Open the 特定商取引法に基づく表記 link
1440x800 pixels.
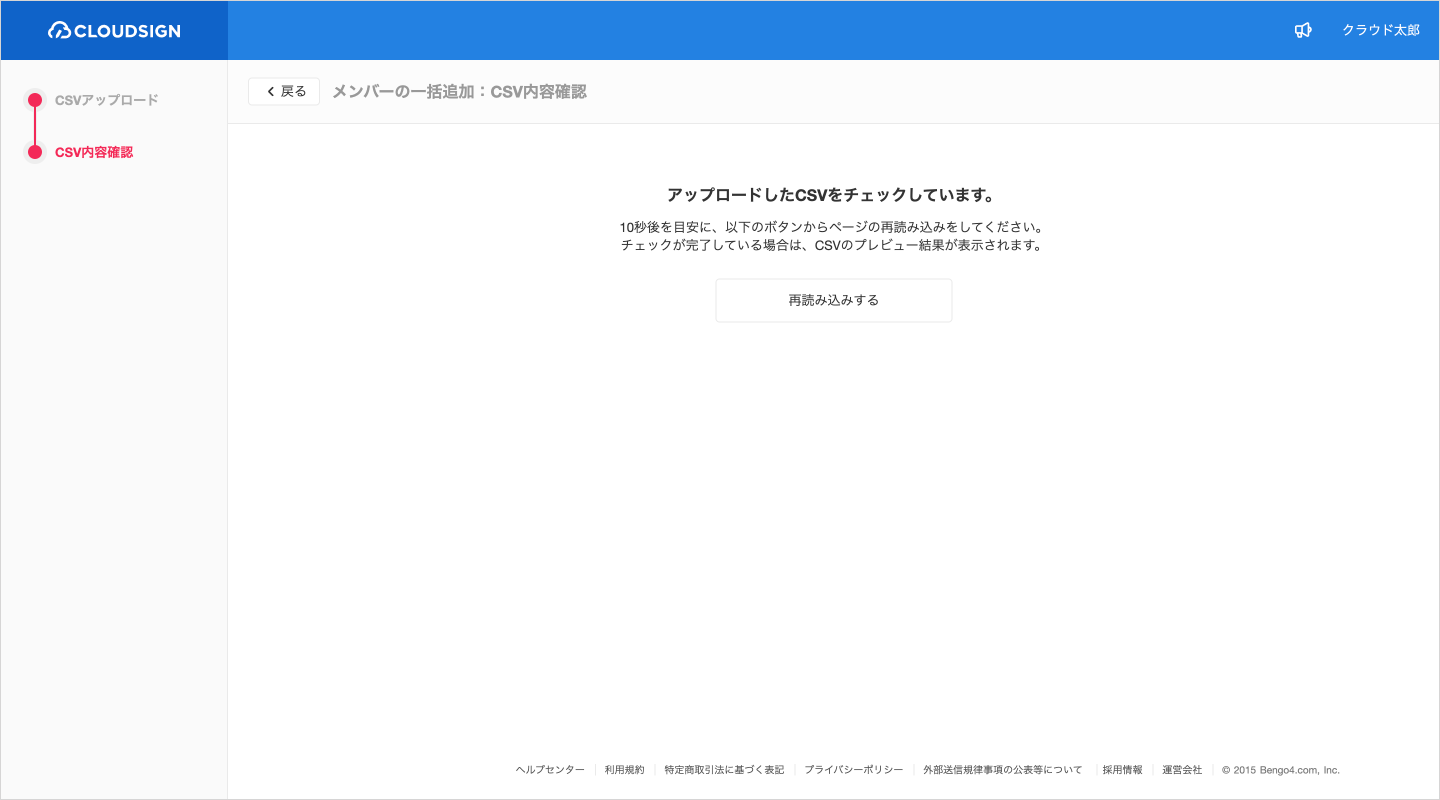tap(724, 770)
